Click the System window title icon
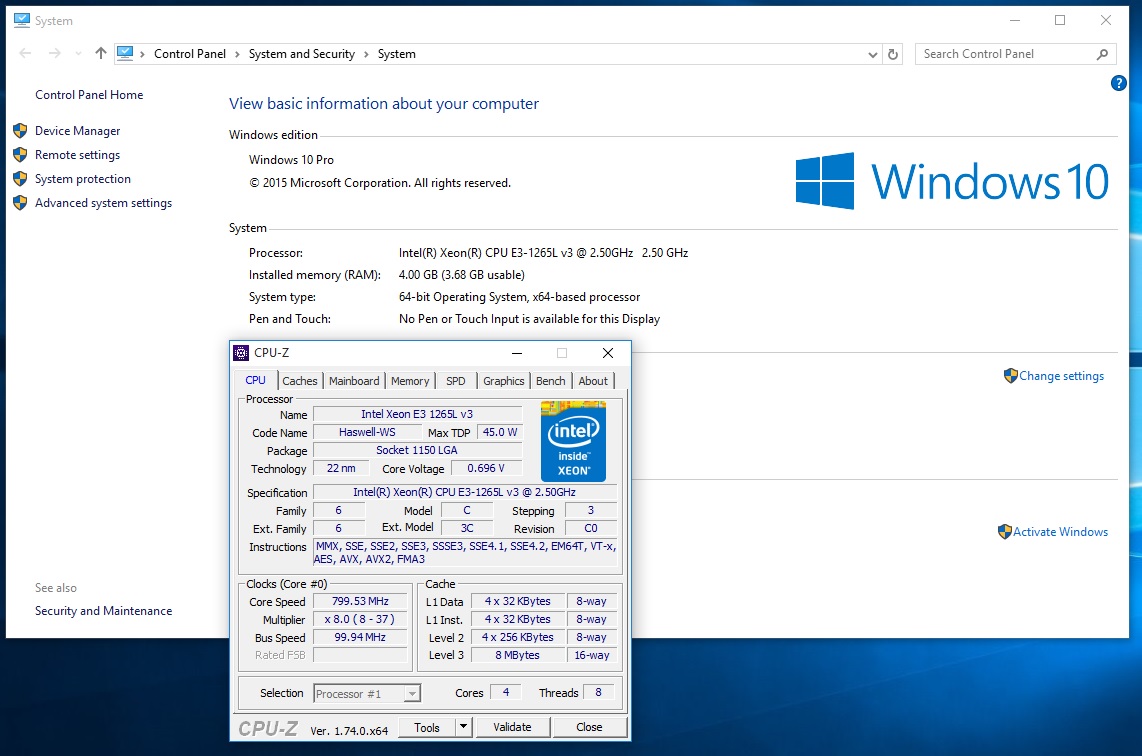The height and width of the screenshot is (756, 1142). [22, 20]
